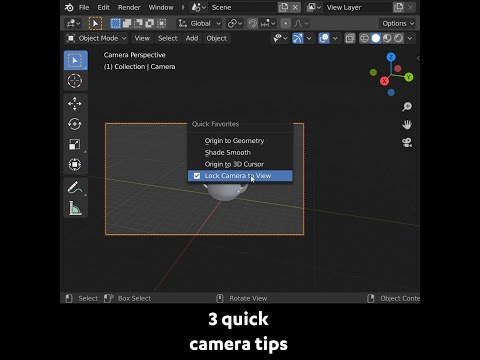Screen dimensions: 480x360
Task: Select the Rotate tool
Action: point(75,124)
